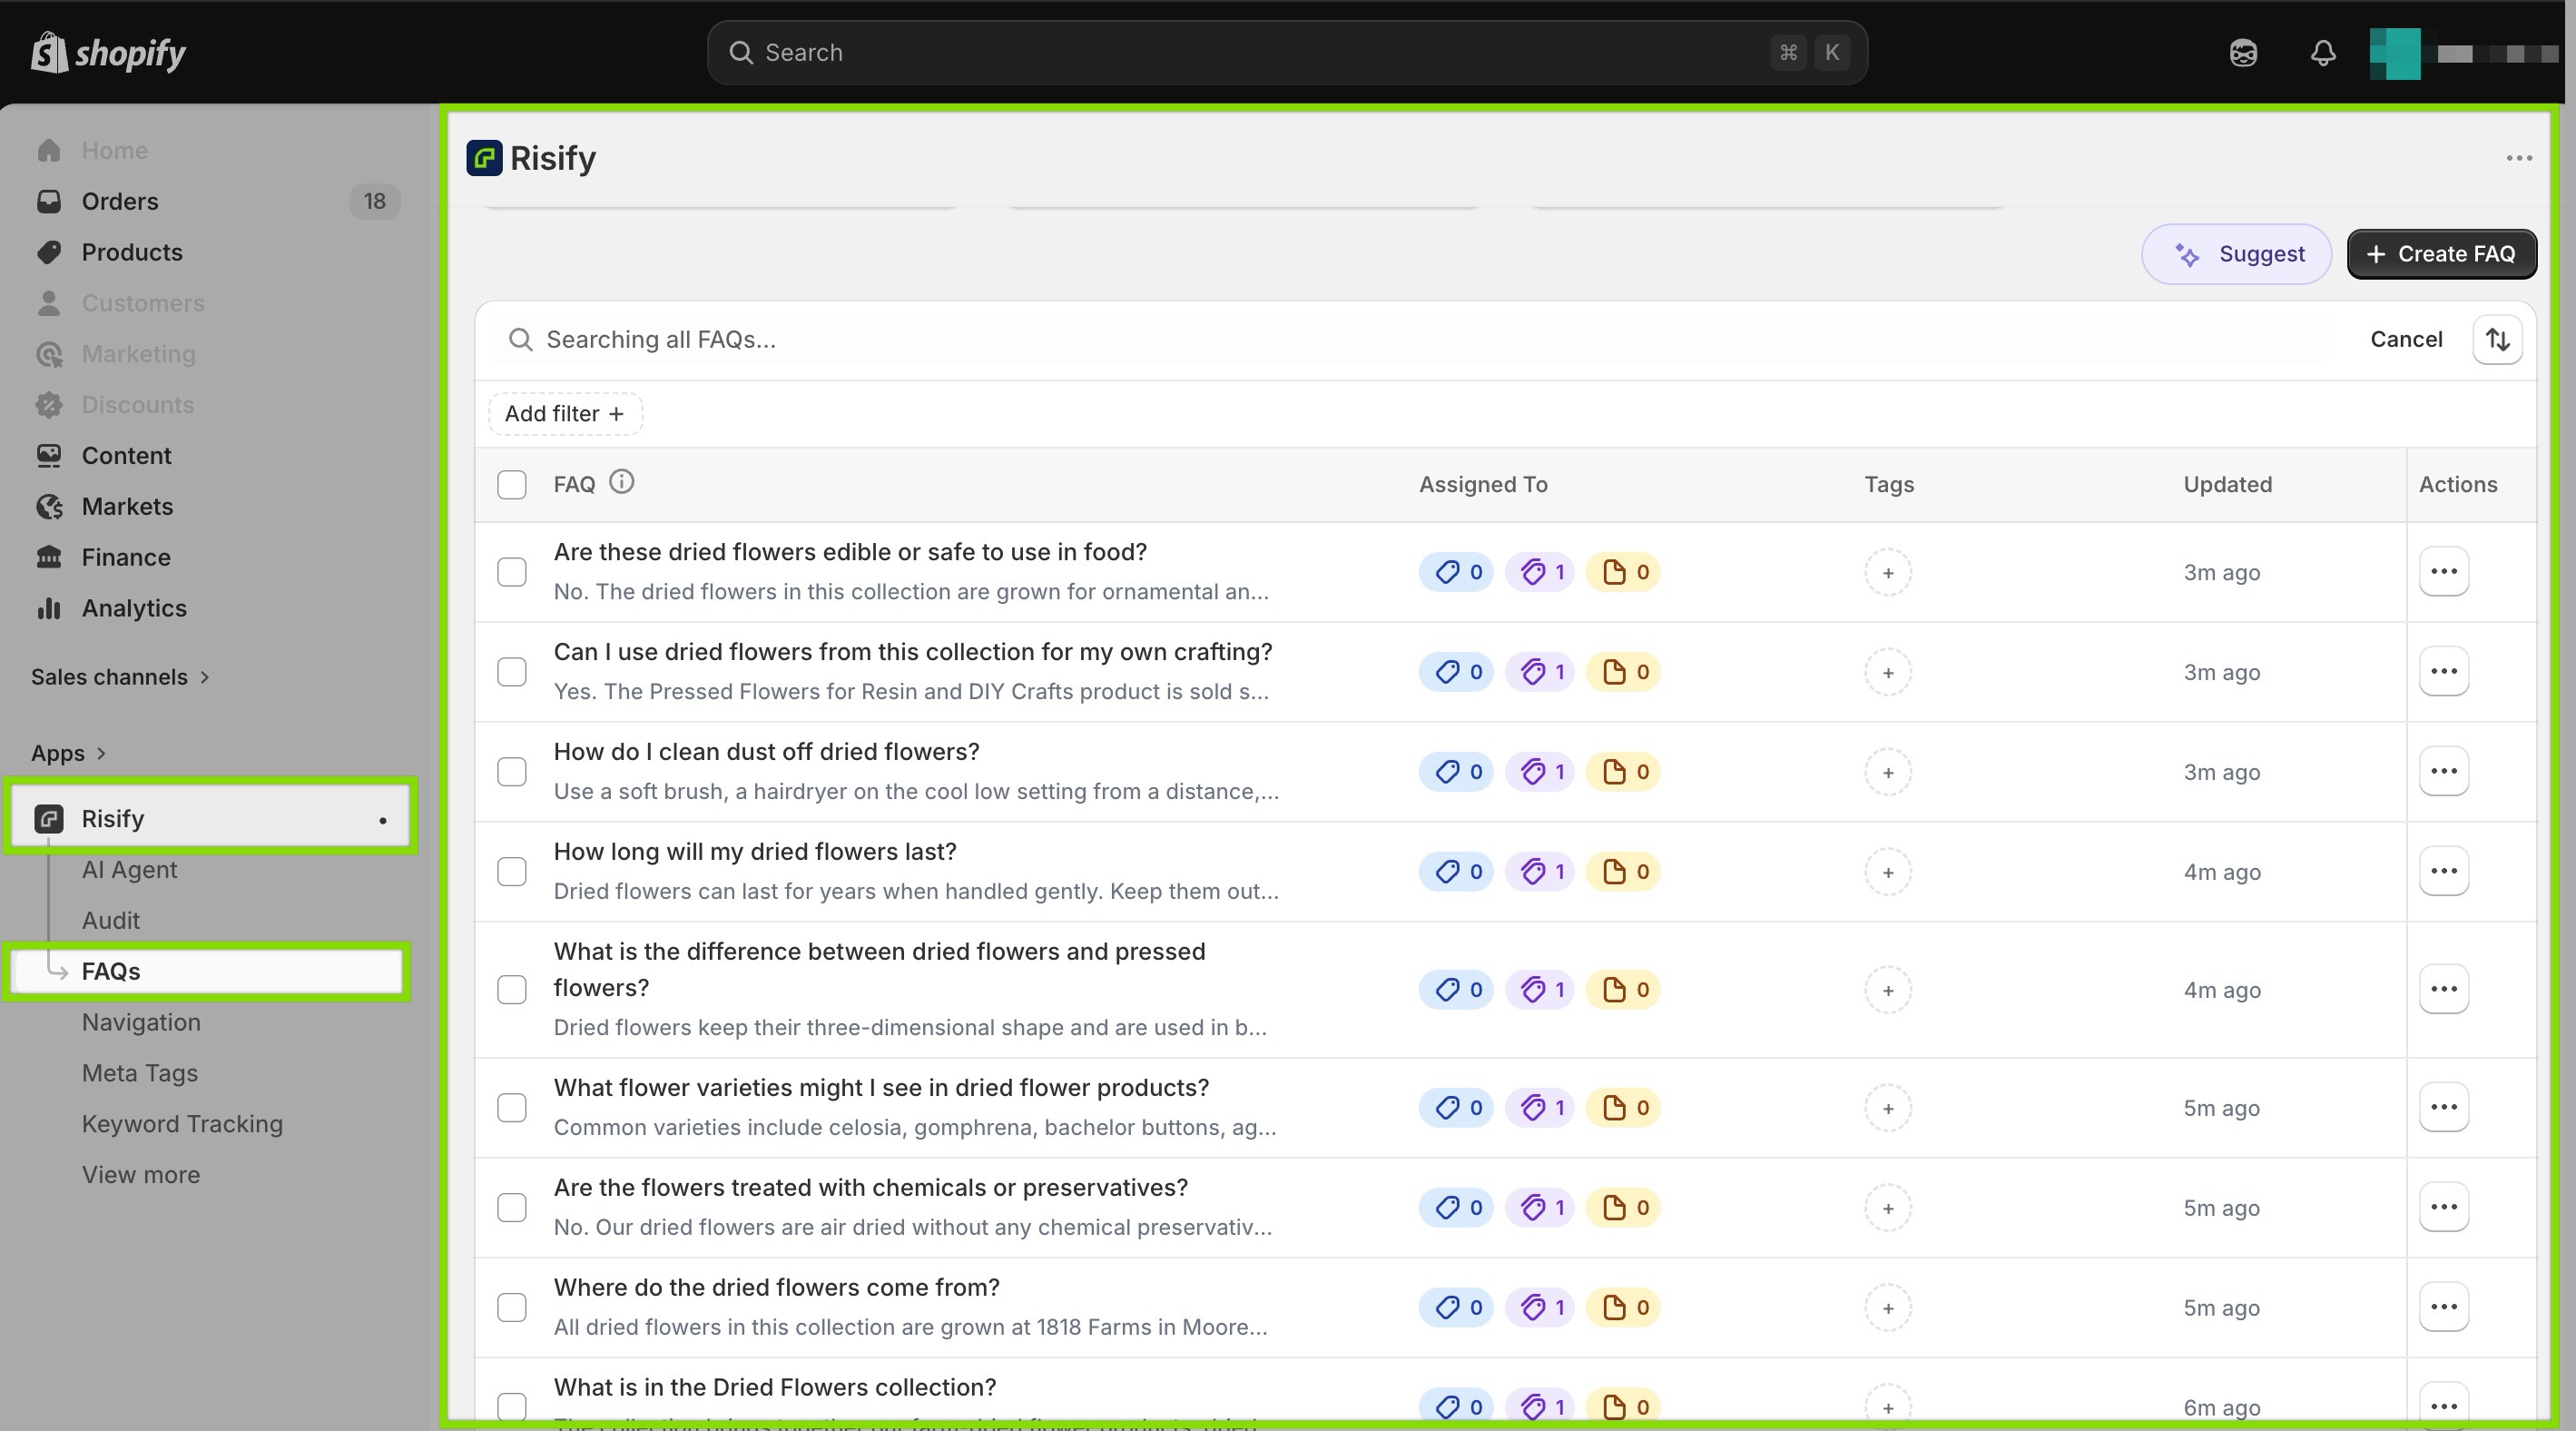Click the Orders icon in sidebar

[x=48, y=201]
